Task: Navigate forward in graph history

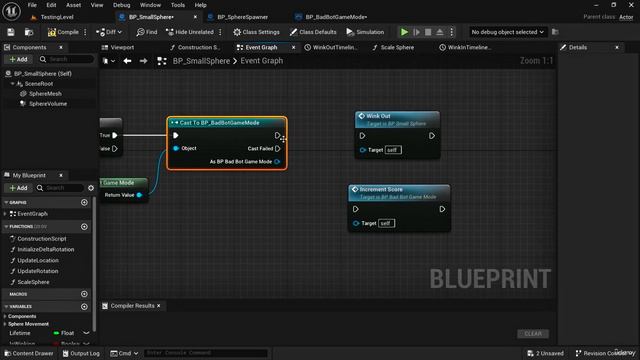Action: [x=143, y=61]
